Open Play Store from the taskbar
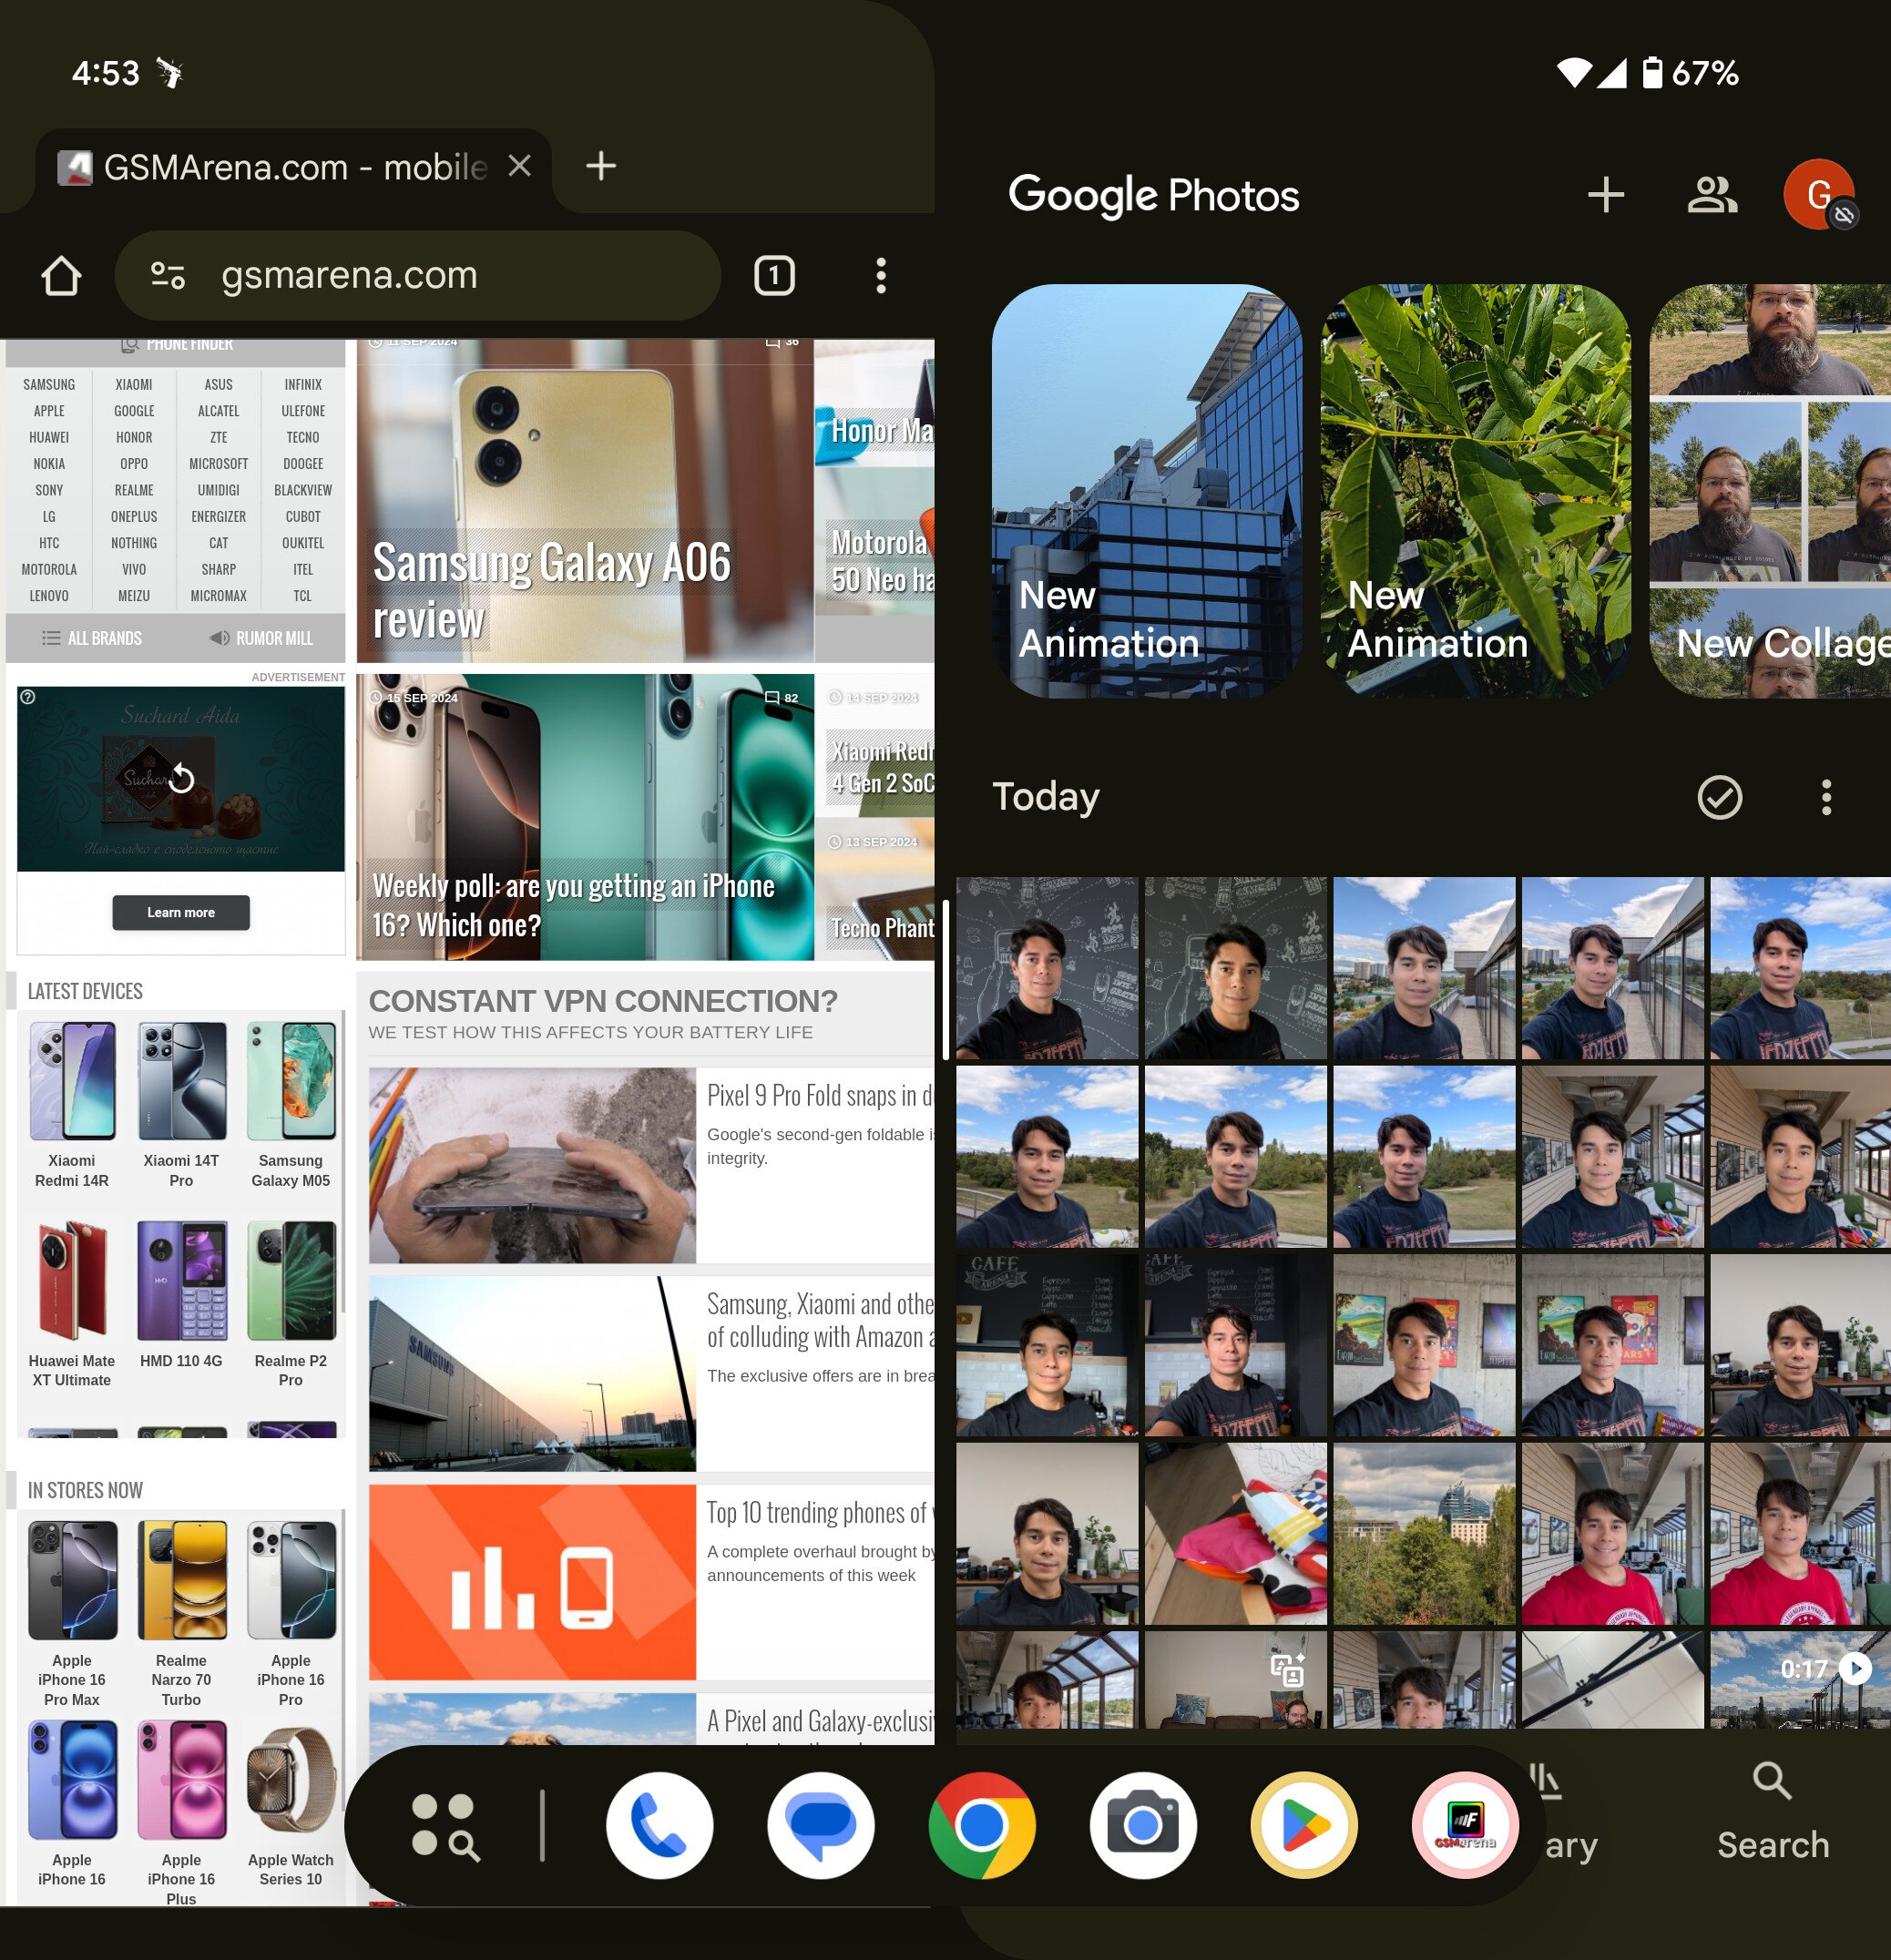 point(1304,1825)
